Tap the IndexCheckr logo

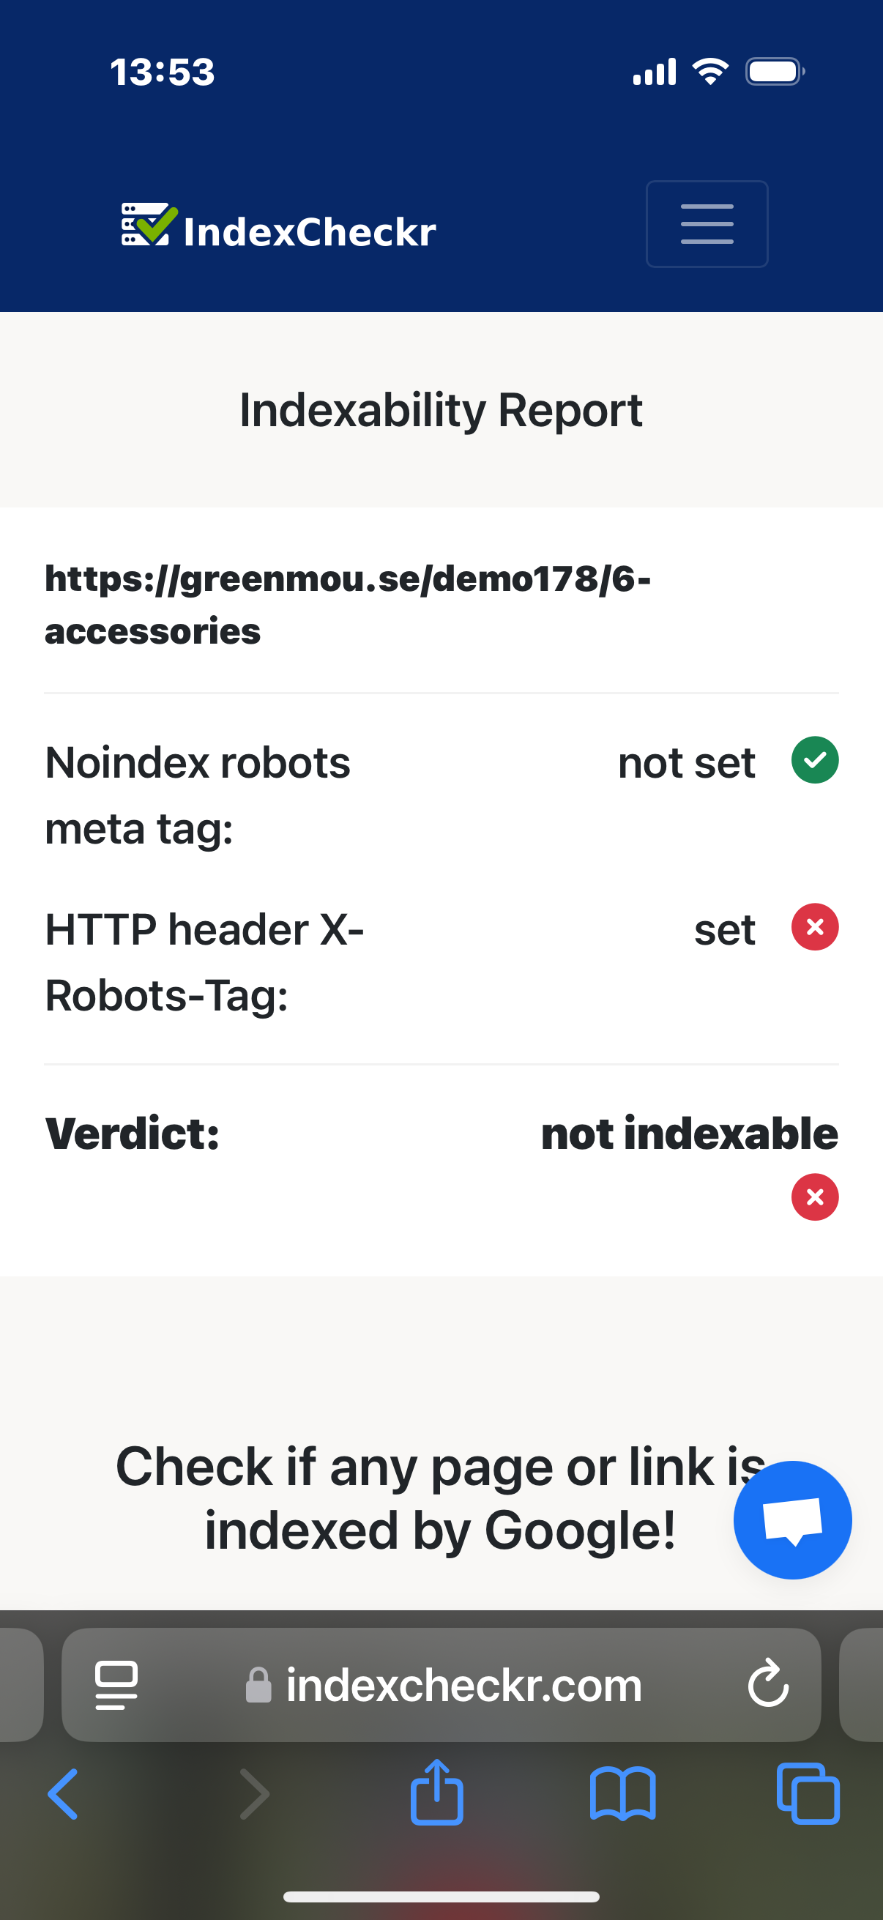279,227
